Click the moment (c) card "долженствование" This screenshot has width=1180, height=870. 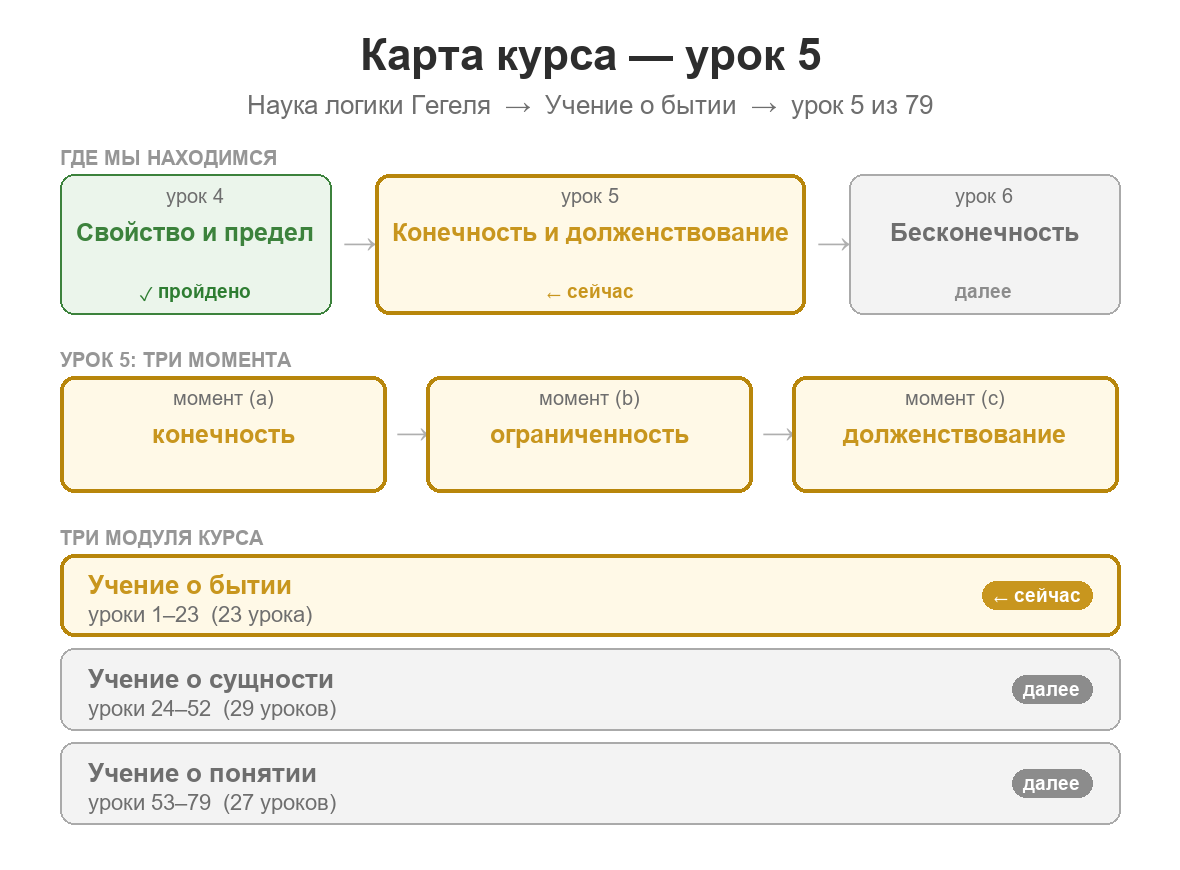pyautogui.click(x=955, y=434)
